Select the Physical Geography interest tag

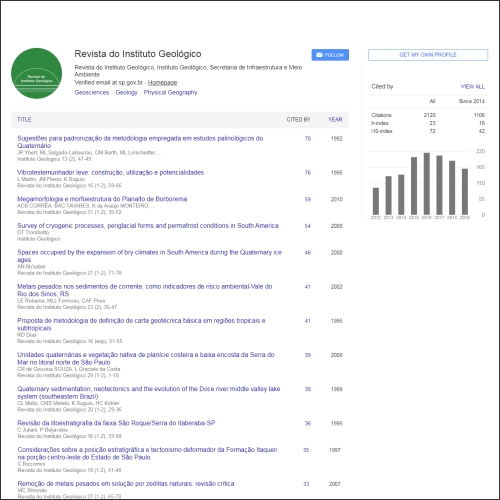coord(170,93)
